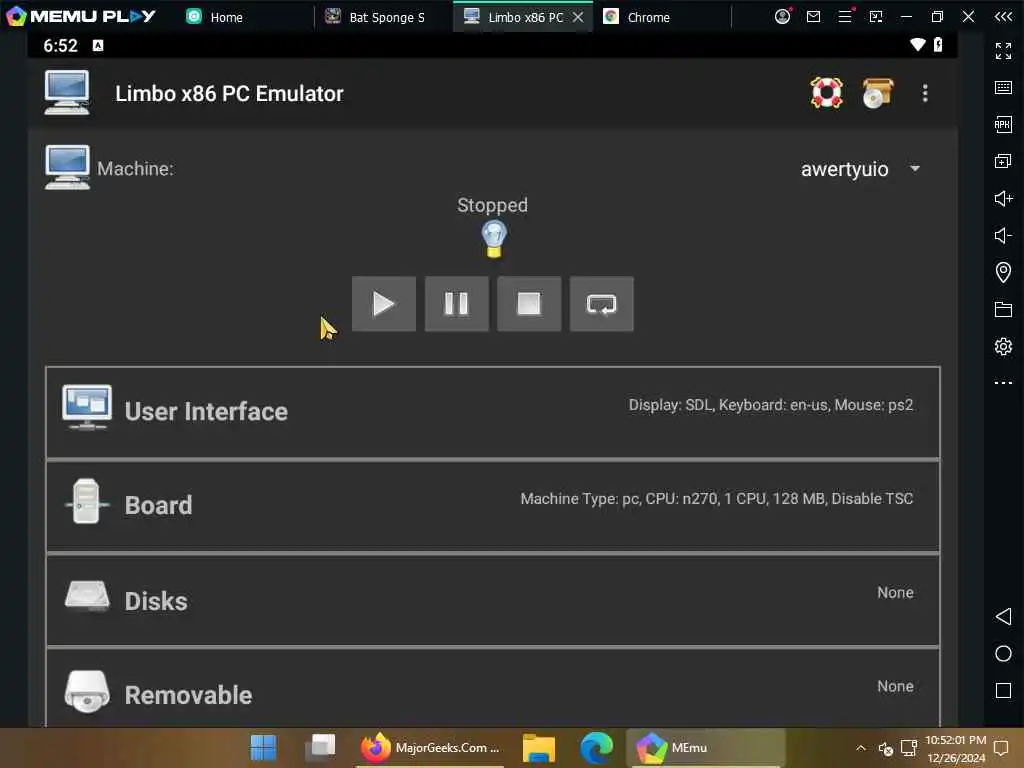Click the APK install icon
Image resolution: width=1024 pixels, height=768 pixels.
[x=1003, y=124]
